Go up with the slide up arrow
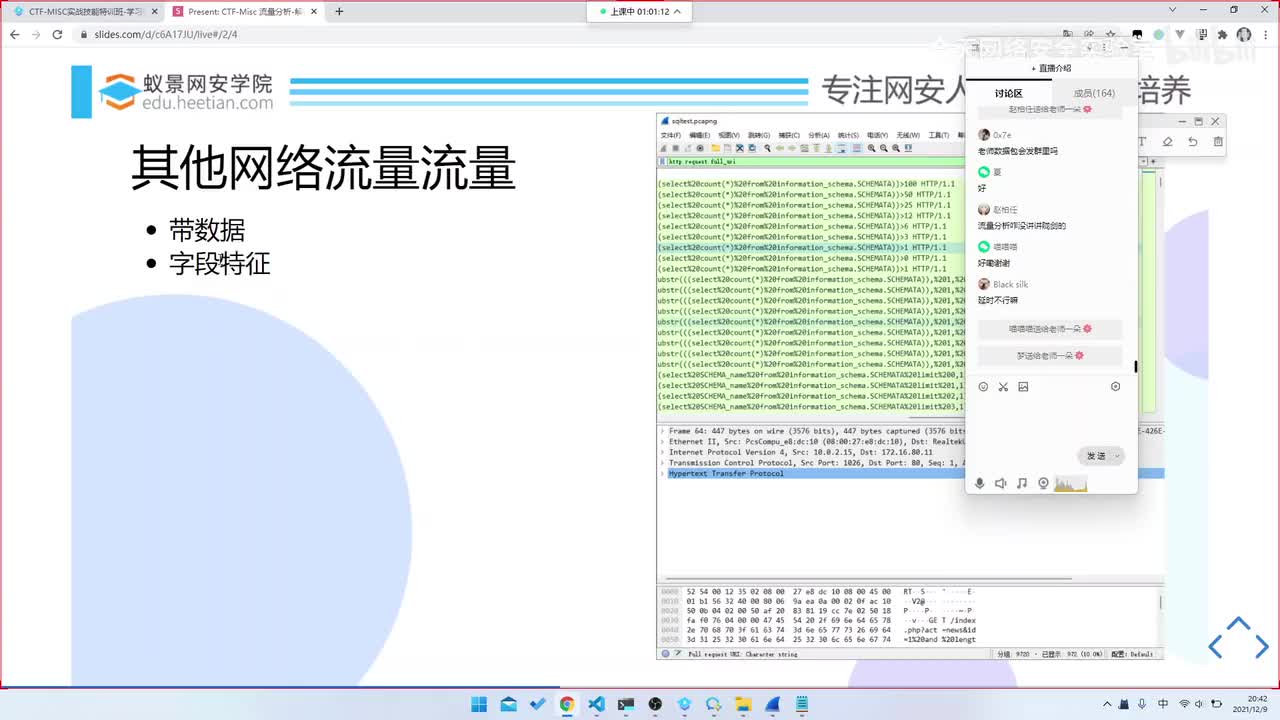Image resolution: width=1280 pixels, height=720 pixels. 1237,624
